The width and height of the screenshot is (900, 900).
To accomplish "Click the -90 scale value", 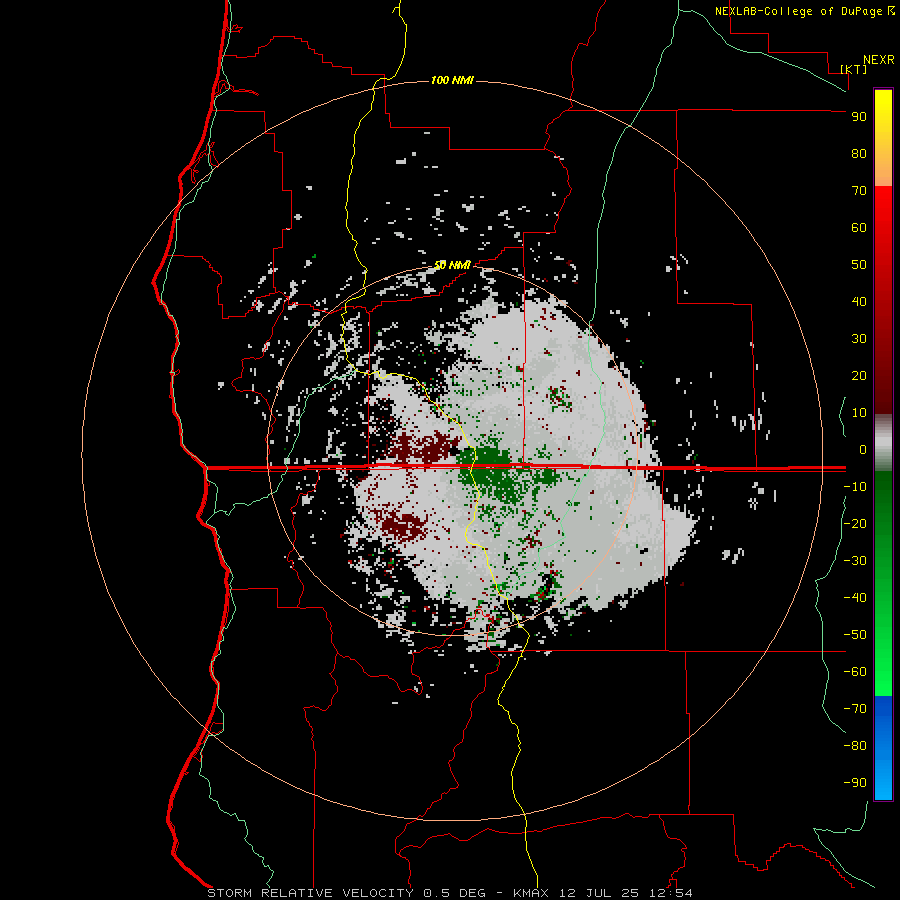I will coord(855,783).
